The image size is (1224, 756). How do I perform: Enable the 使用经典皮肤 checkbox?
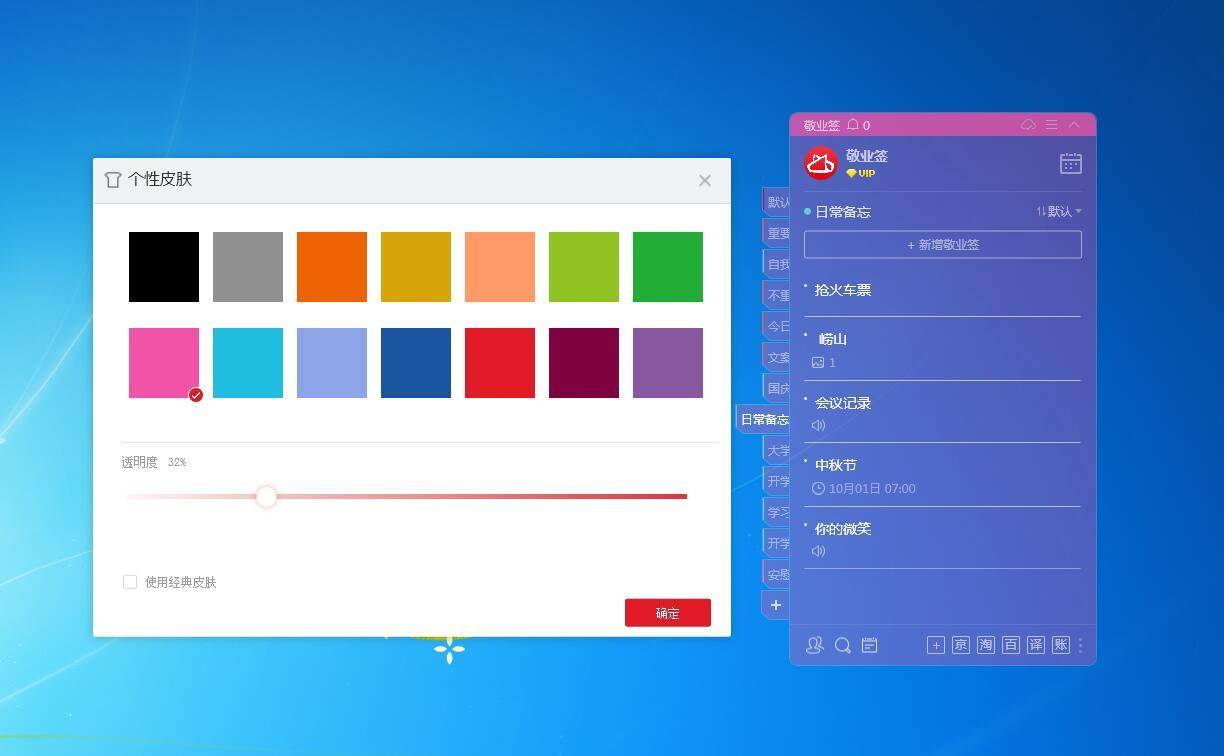(x=130, y=582)
